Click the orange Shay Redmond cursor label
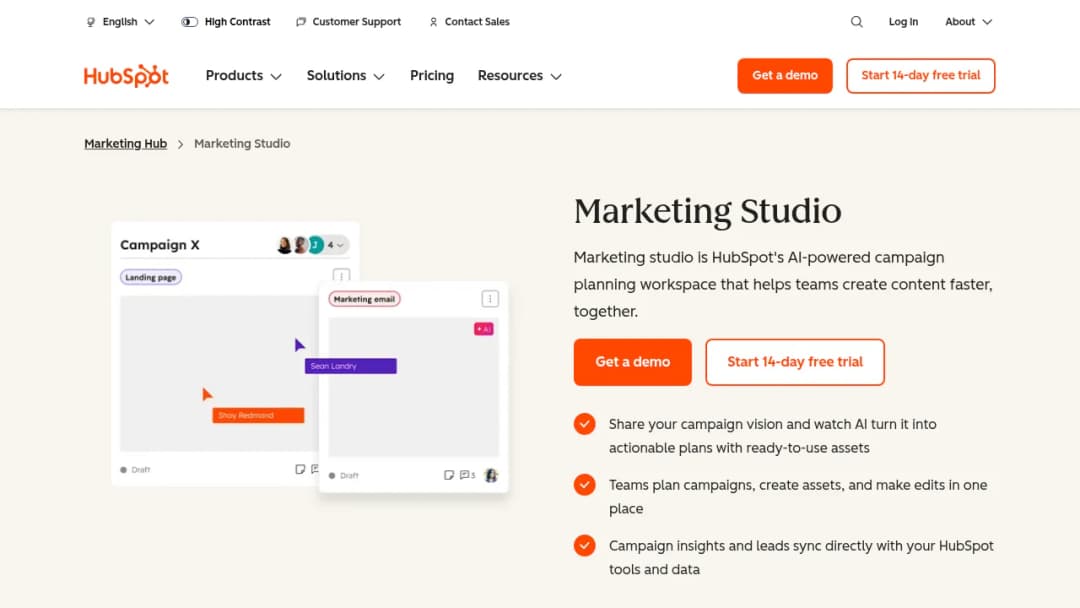Image resolution: width=1080 pixels, height=608 pixels. coord(258,415)
